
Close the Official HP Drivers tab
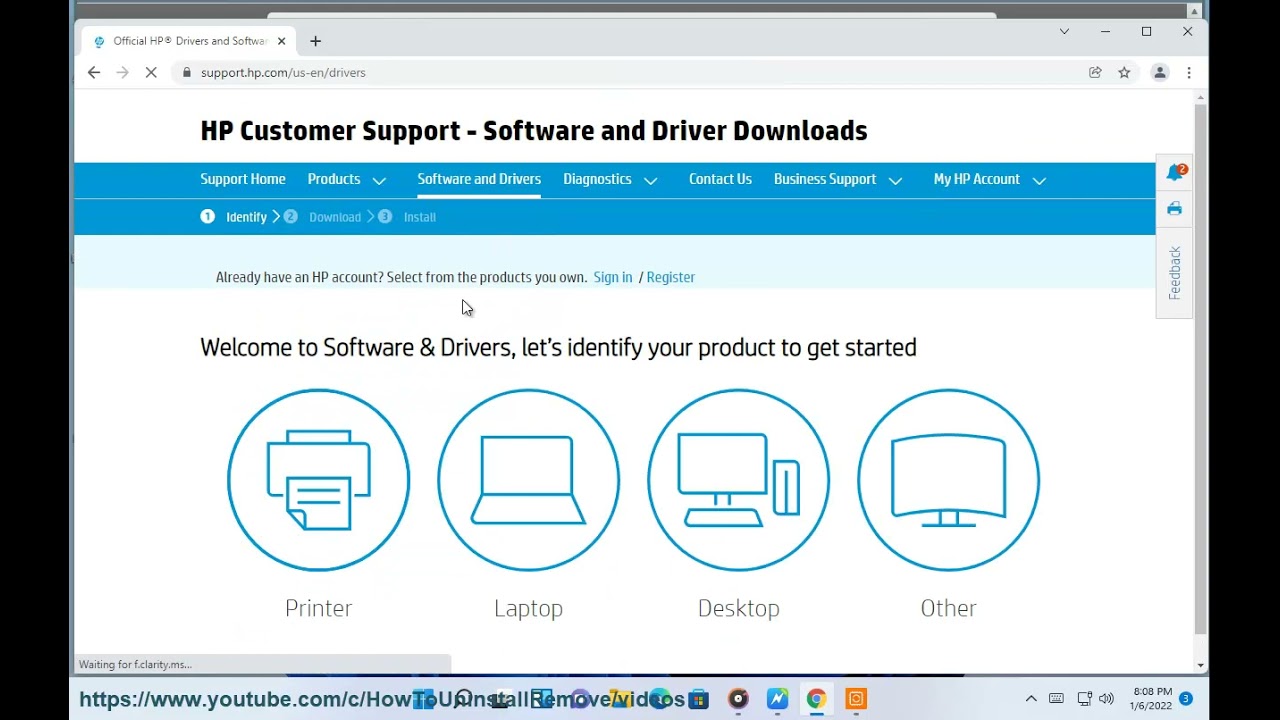pyautogui.click(x=281, y=41)
